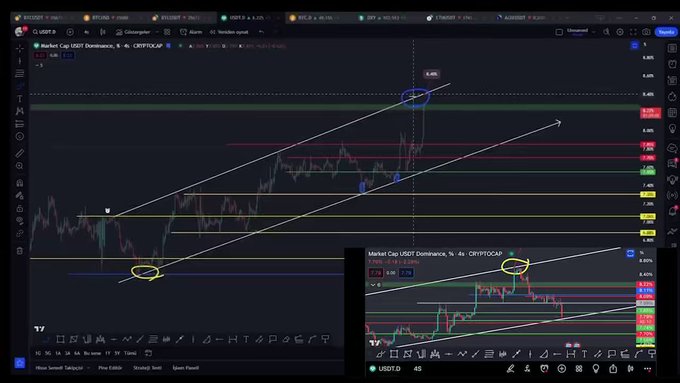Open the USDT.D symbol search field

[x=44, y=32]
